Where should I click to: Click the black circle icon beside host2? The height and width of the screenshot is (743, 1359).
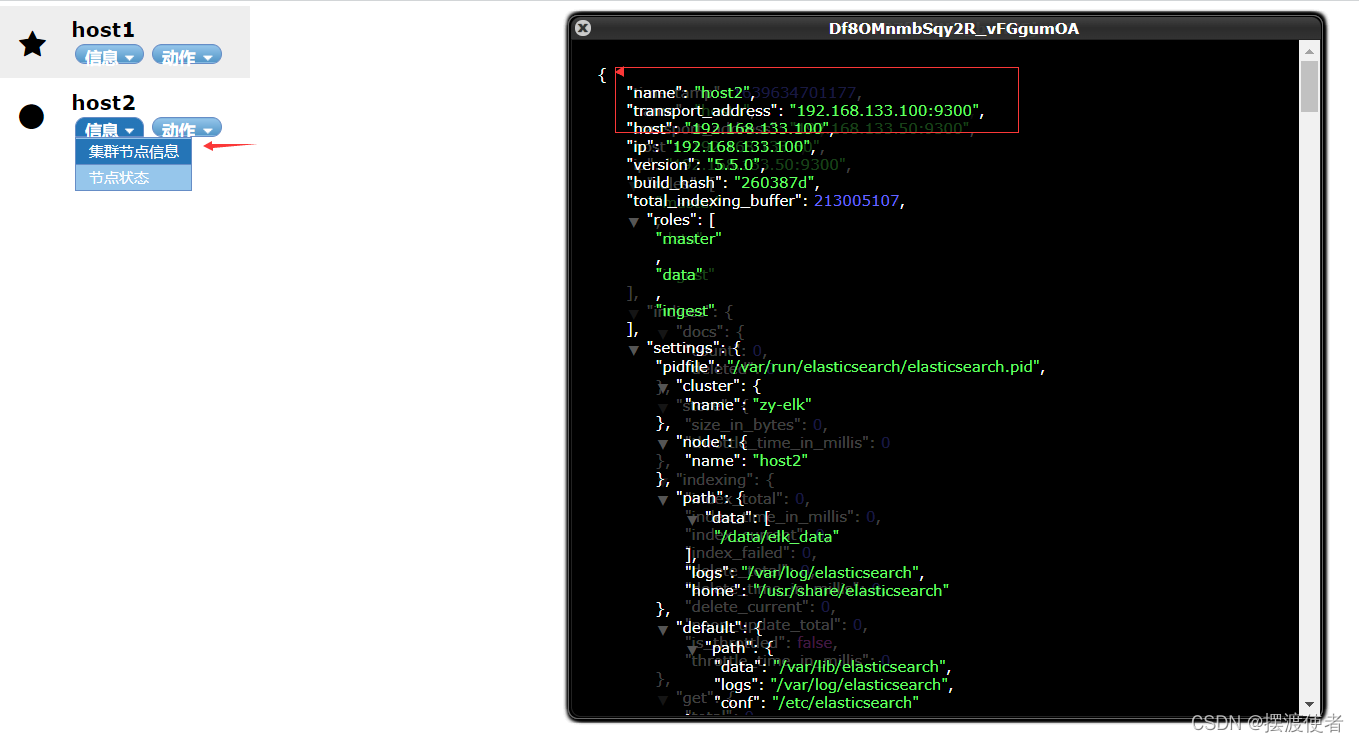32,117
